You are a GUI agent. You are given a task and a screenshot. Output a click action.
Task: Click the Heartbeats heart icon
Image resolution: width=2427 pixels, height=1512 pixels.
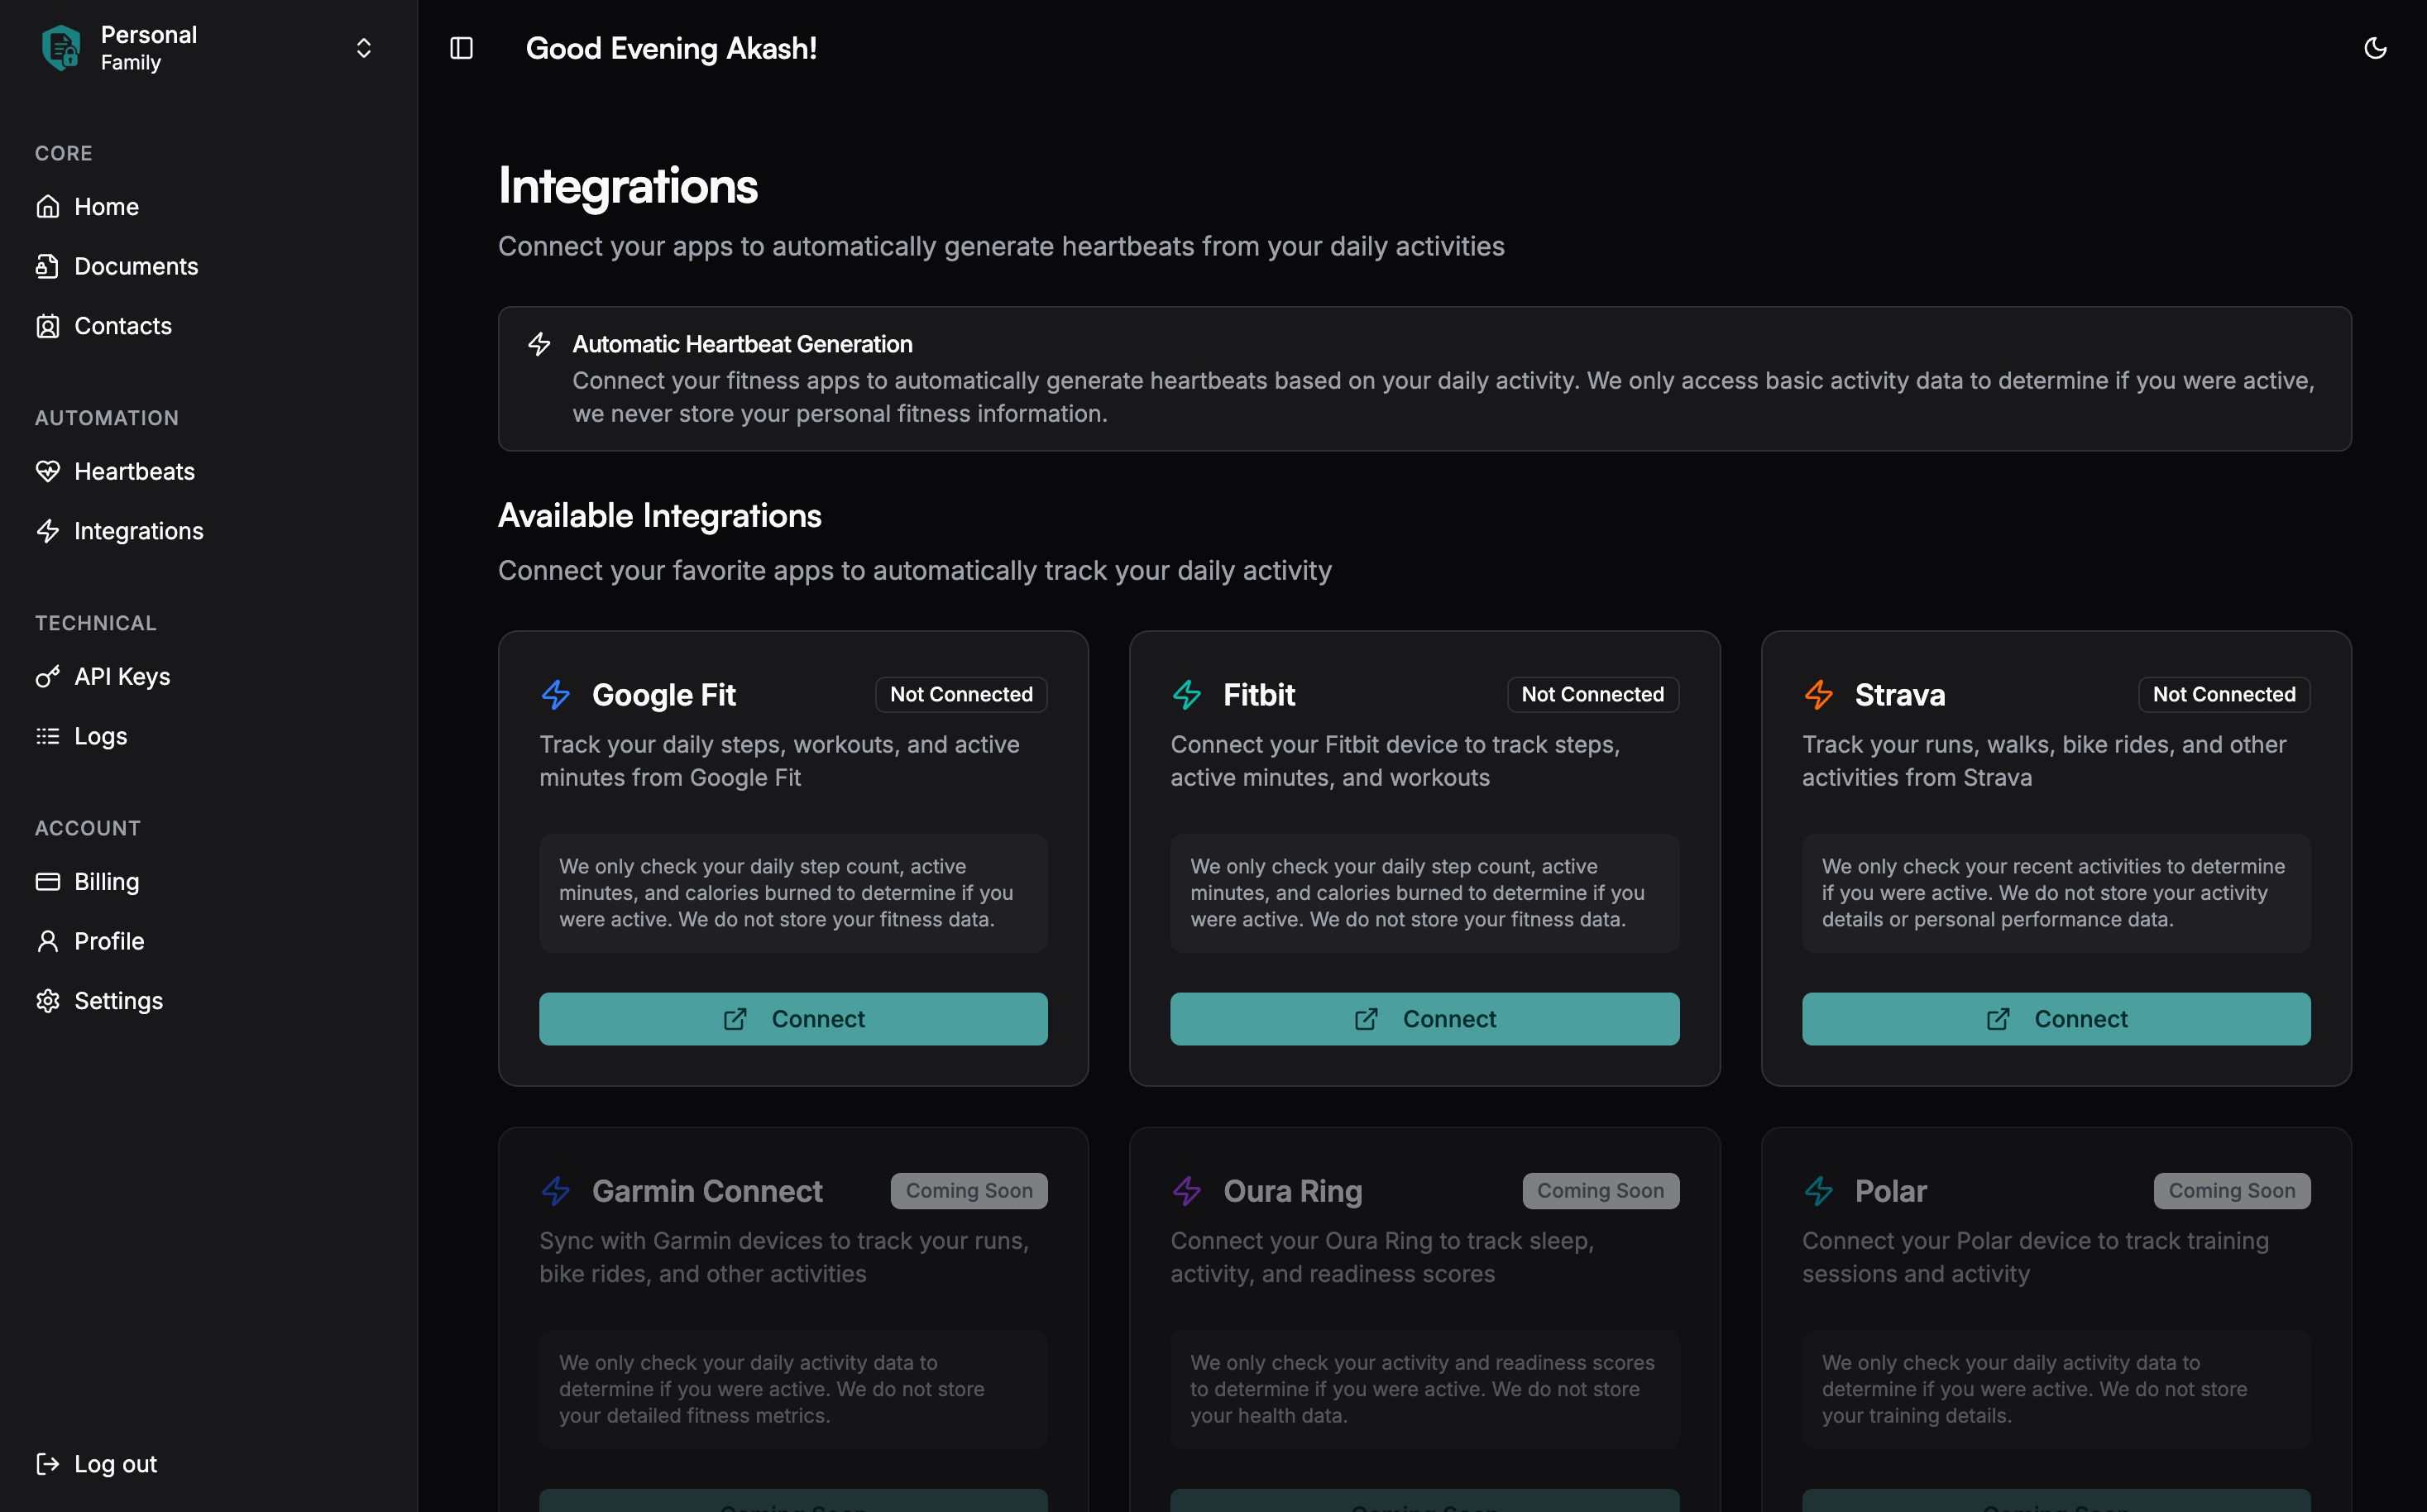tap(47, 471)
